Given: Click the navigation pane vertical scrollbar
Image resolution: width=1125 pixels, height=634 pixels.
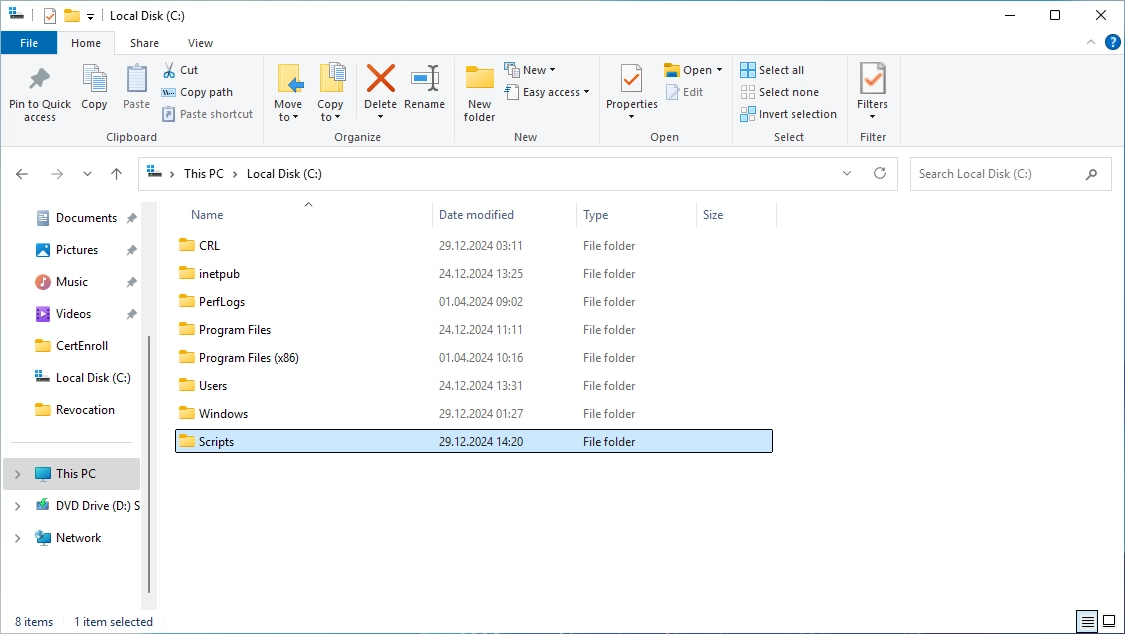Looking at the screenshot, I should pos(149,463).
